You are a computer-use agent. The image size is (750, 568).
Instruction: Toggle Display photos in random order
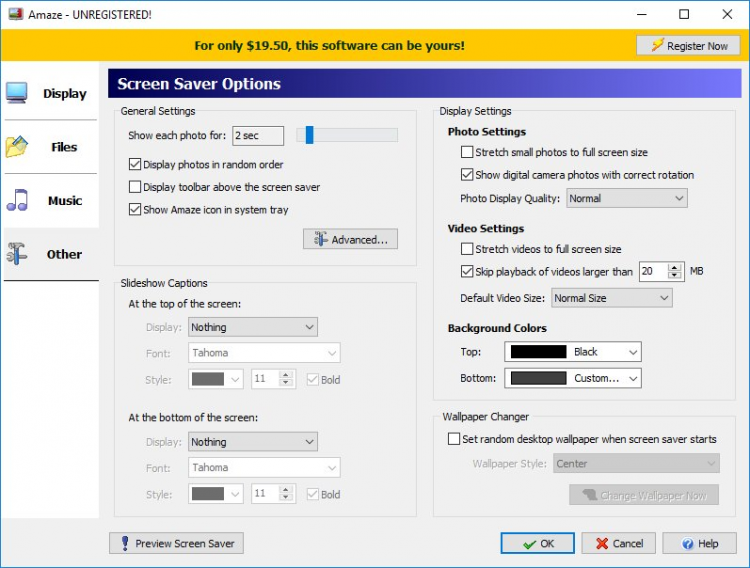pyautogui.click(x=134, y=164)
